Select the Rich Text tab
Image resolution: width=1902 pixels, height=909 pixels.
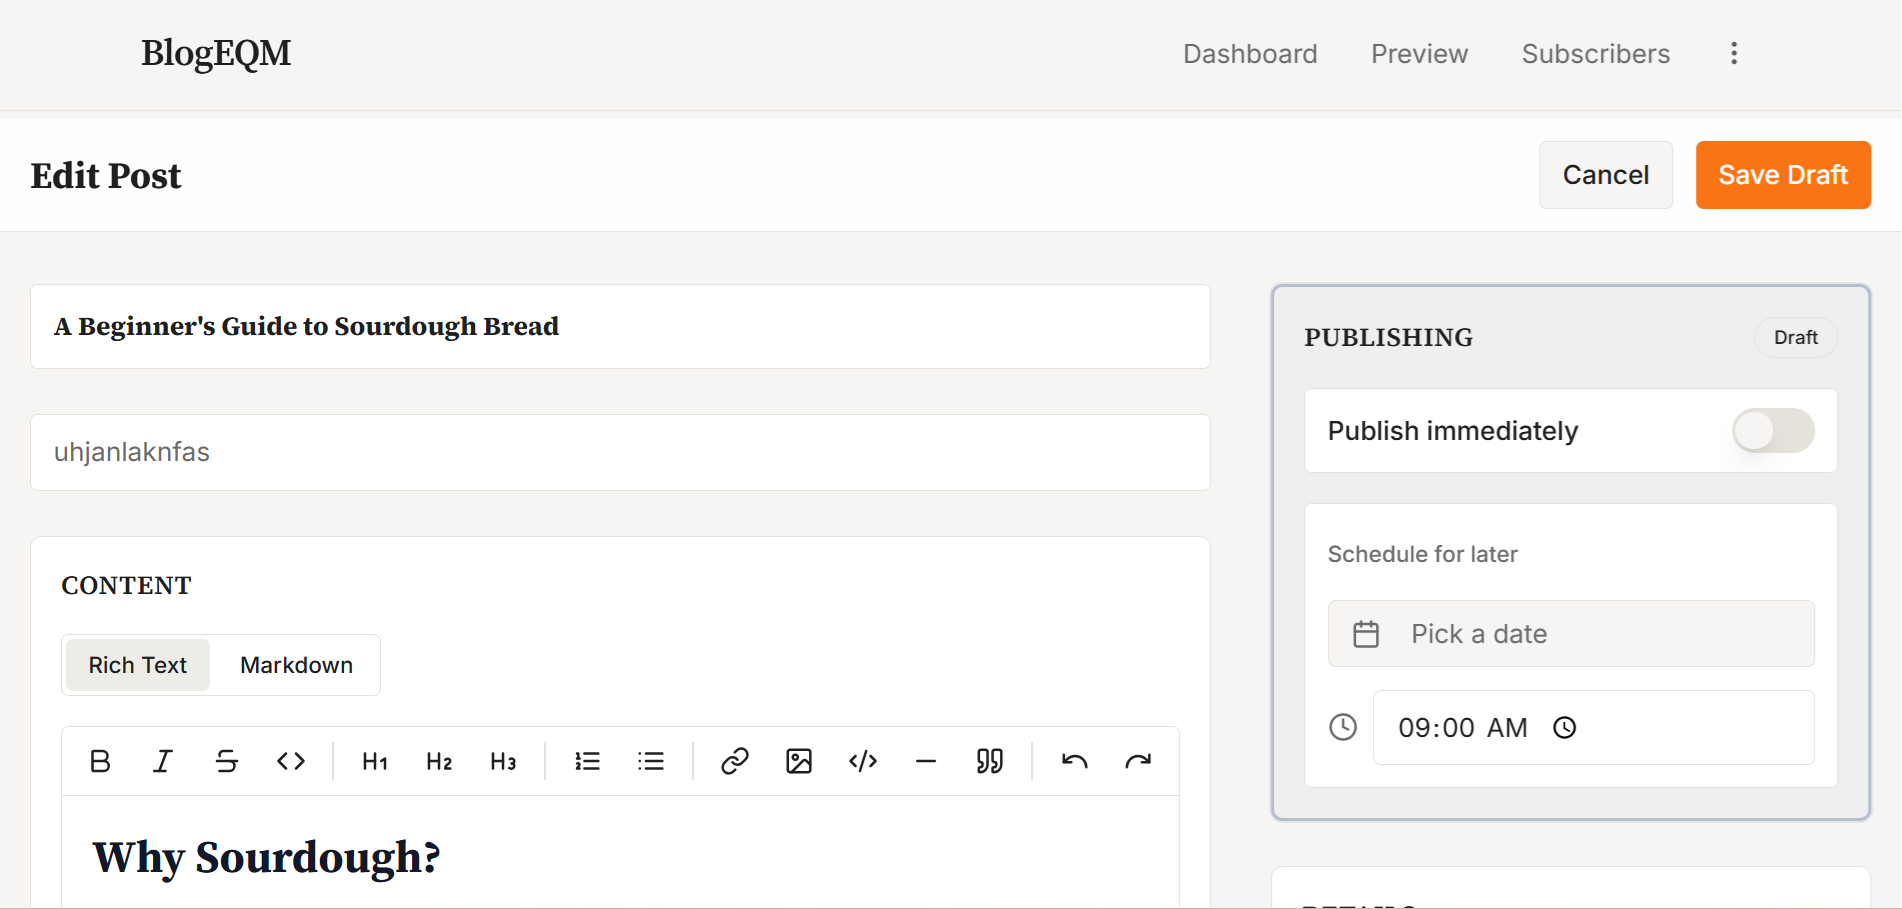(x=138, y=665)
